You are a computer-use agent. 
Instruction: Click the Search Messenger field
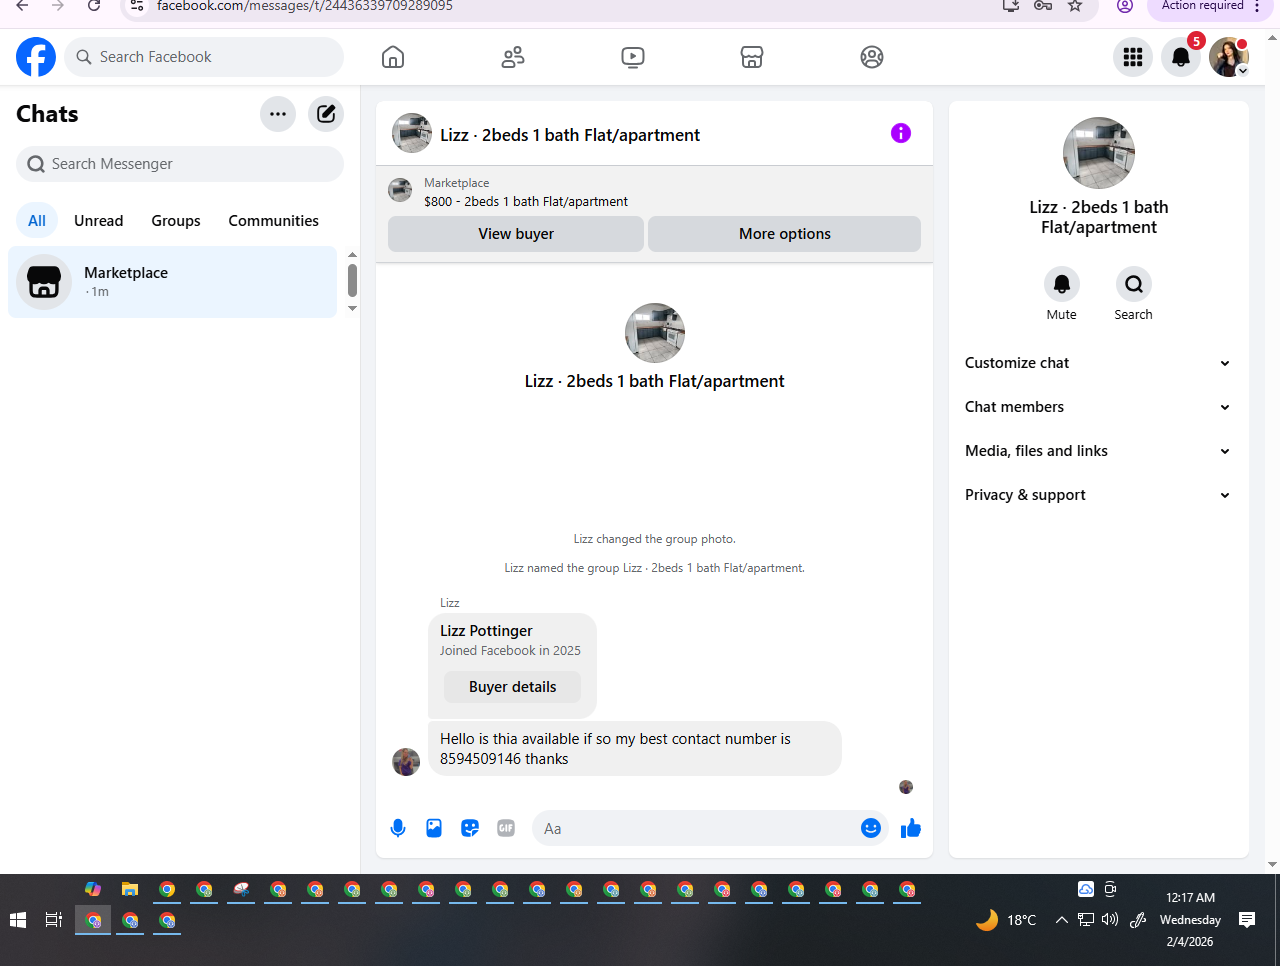[180, 164]
